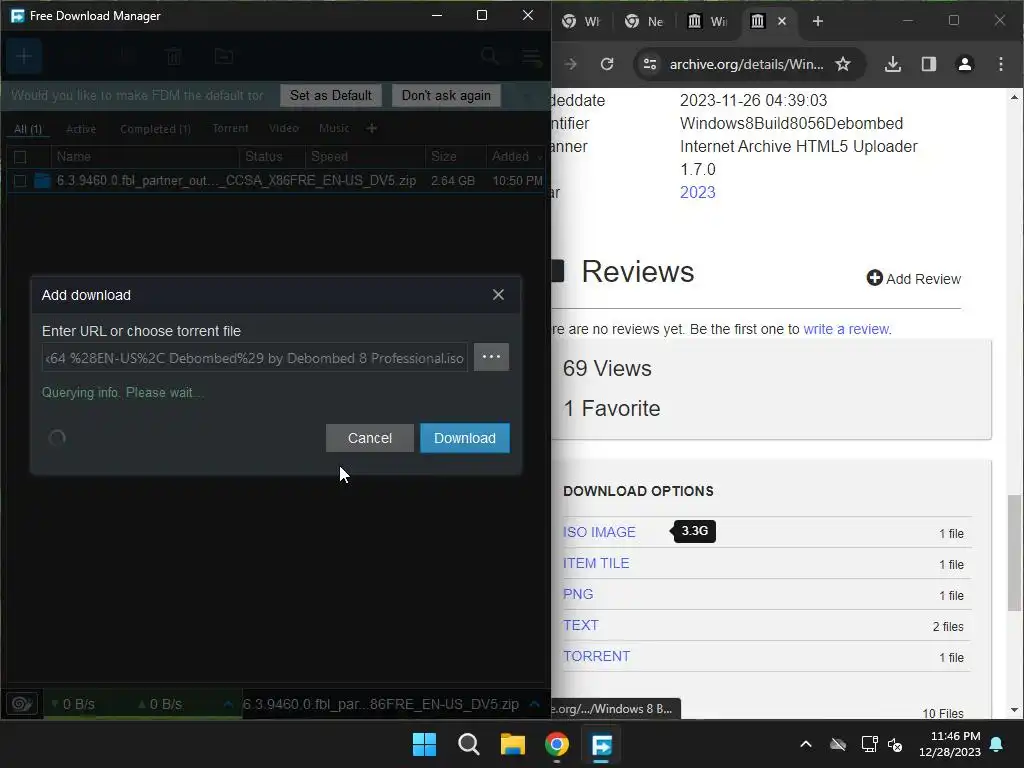Open the TORRENT download option
The height and width of the screenshot is (768, 1024).
point(597,656)
